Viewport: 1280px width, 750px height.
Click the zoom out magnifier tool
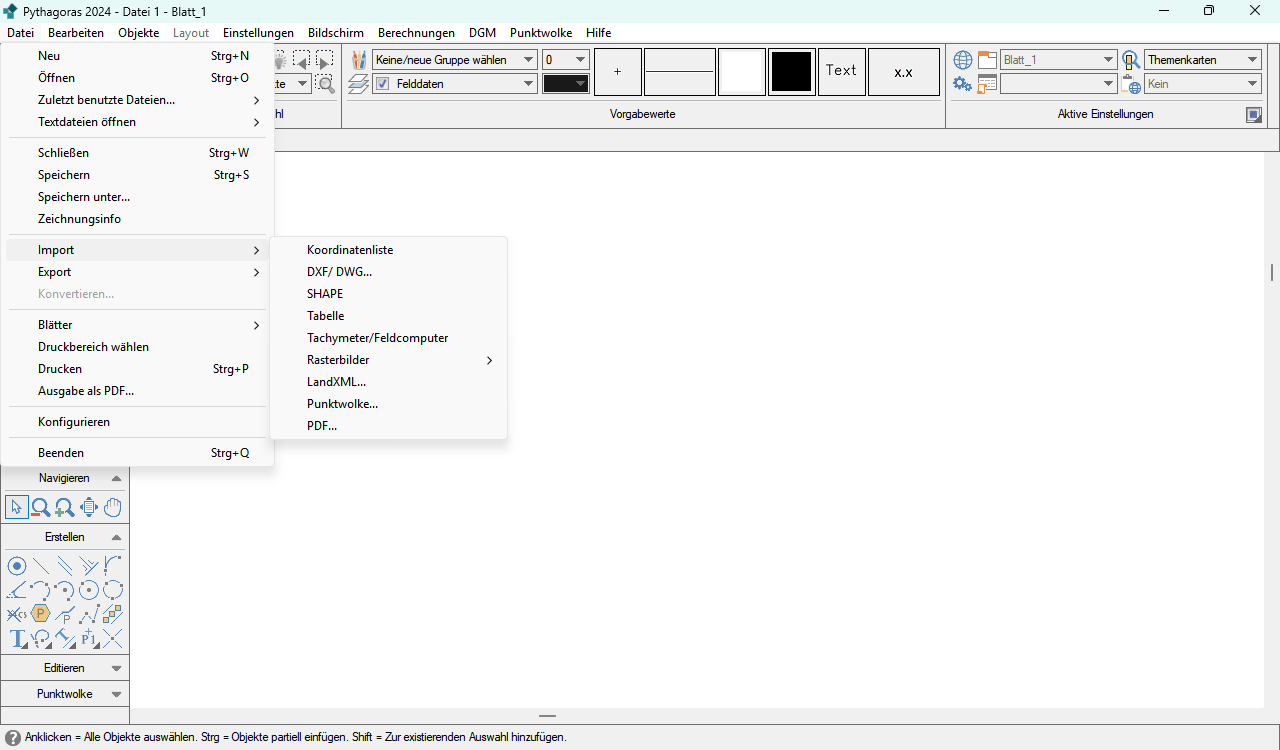pyautogui.click(x=41, y=507)
